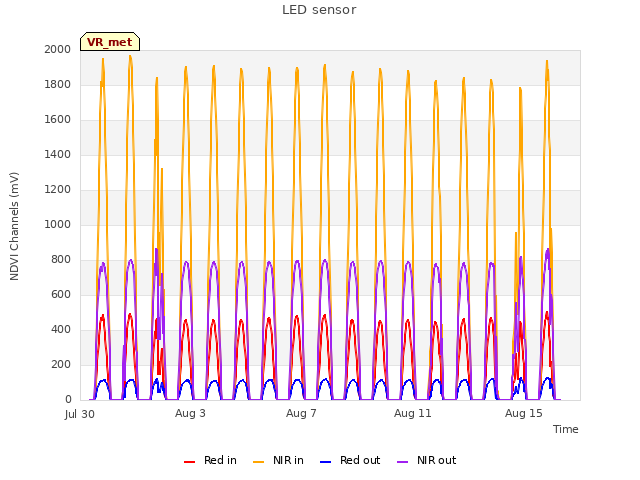Click the orange line swatch in legend
This screenshot has height=480, width=640.
tap(258, 462)
